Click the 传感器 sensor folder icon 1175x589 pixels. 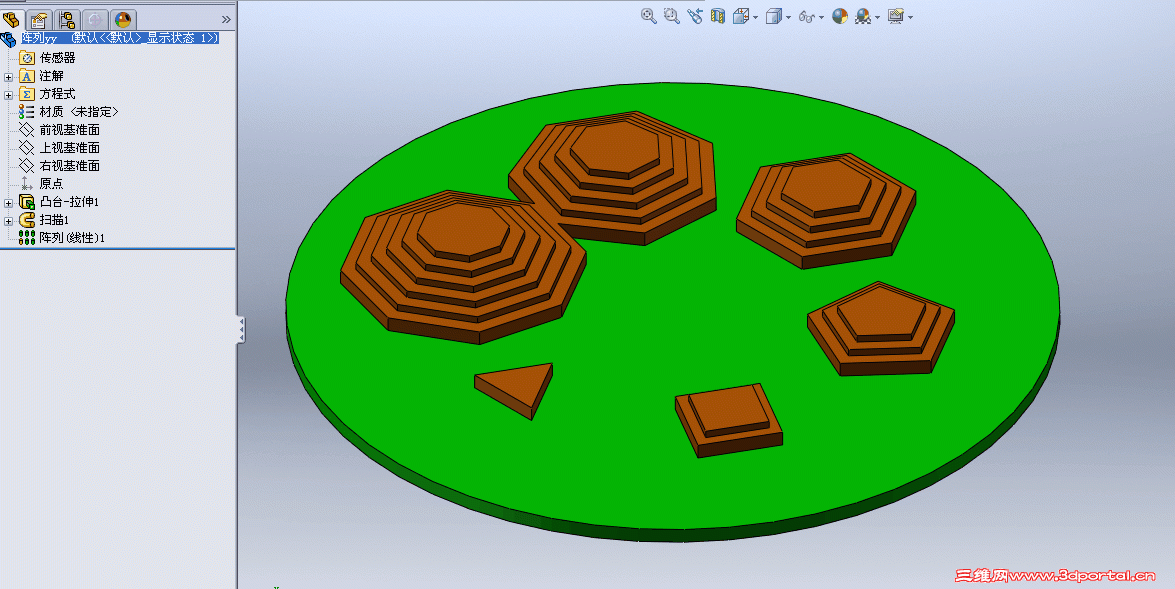pos(27,58)
